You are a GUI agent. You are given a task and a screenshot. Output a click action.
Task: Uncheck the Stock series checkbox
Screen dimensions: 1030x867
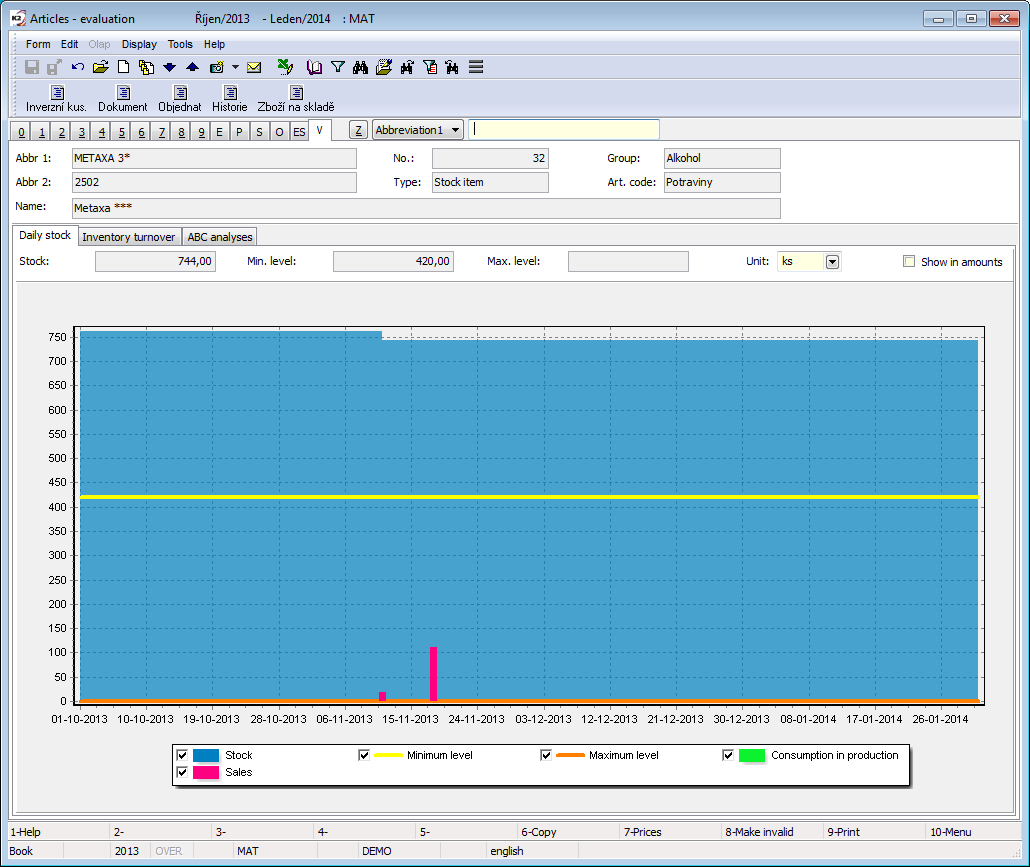click(182, 755)
